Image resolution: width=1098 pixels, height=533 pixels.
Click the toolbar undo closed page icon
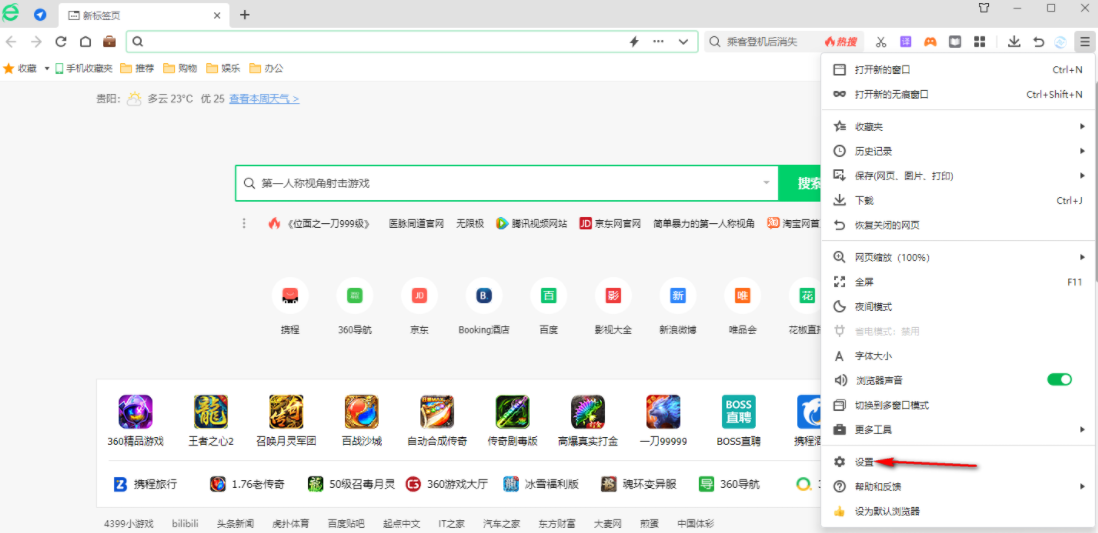click(1038, 42)
